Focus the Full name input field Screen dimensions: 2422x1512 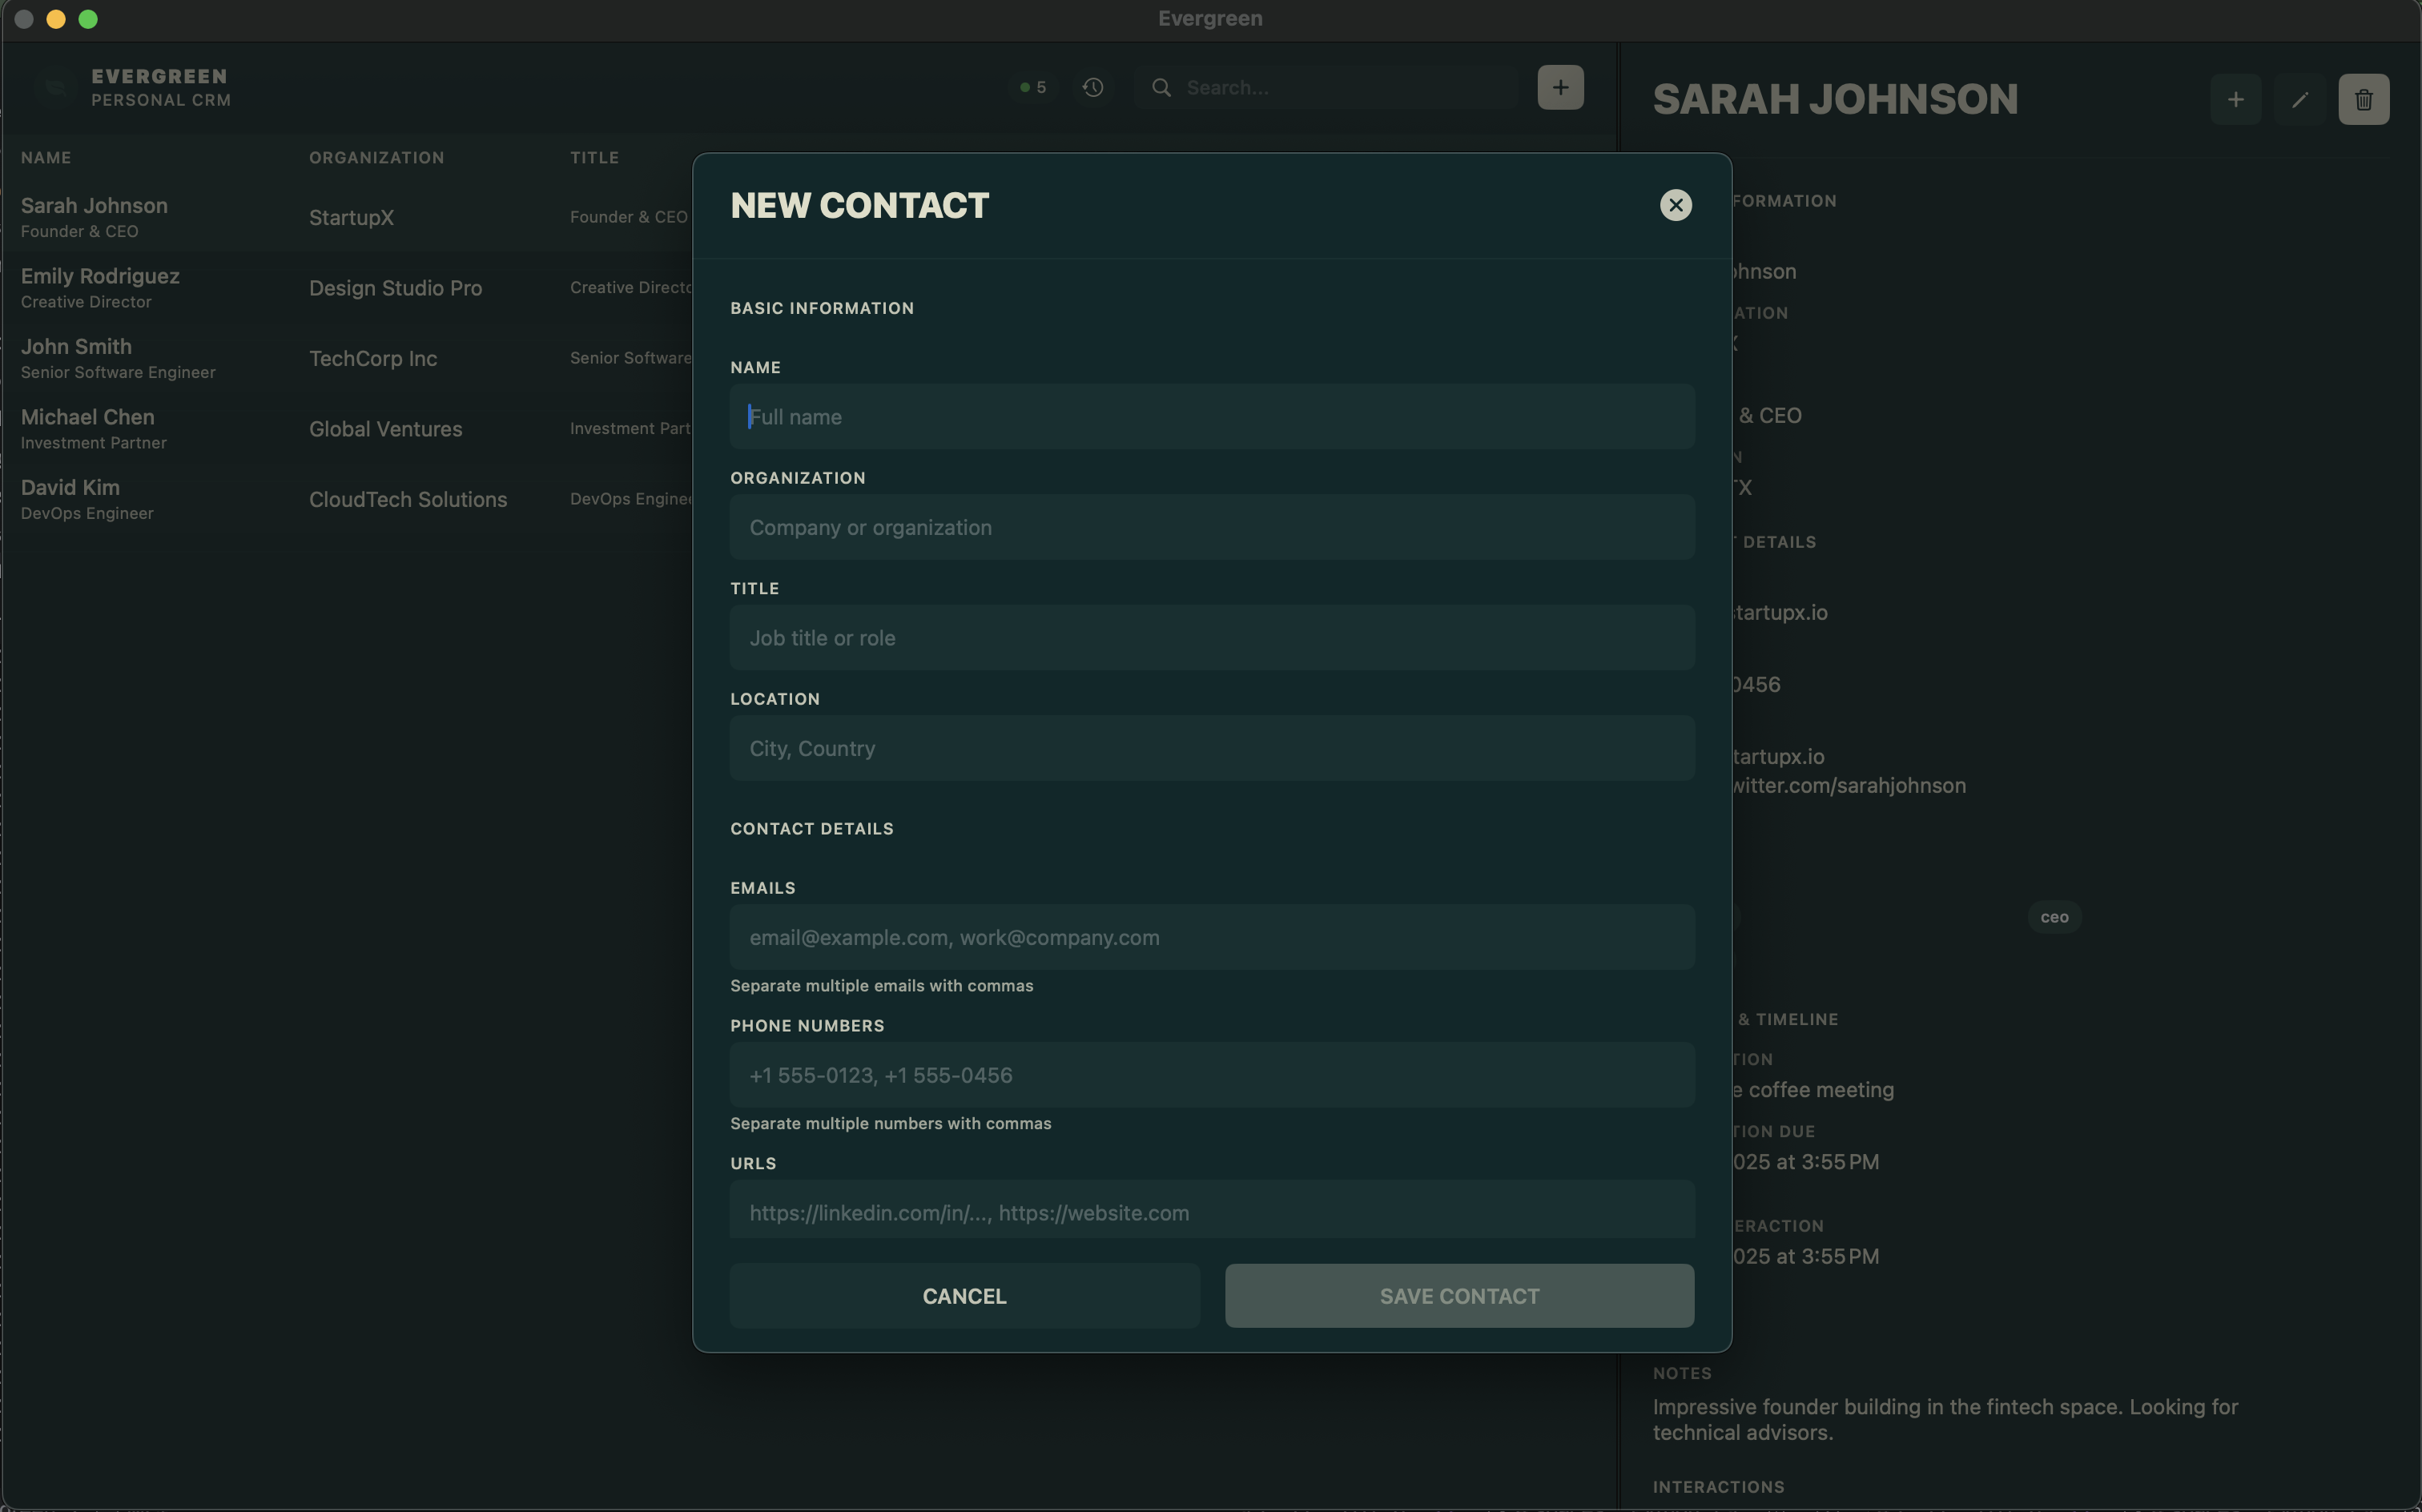coord(1211,417)
